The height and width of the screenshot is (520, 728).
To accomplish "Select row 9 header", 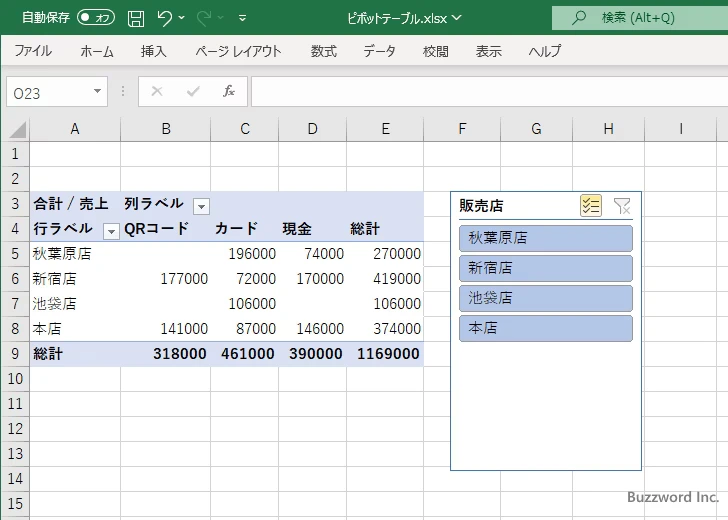I will coord(15,354).
